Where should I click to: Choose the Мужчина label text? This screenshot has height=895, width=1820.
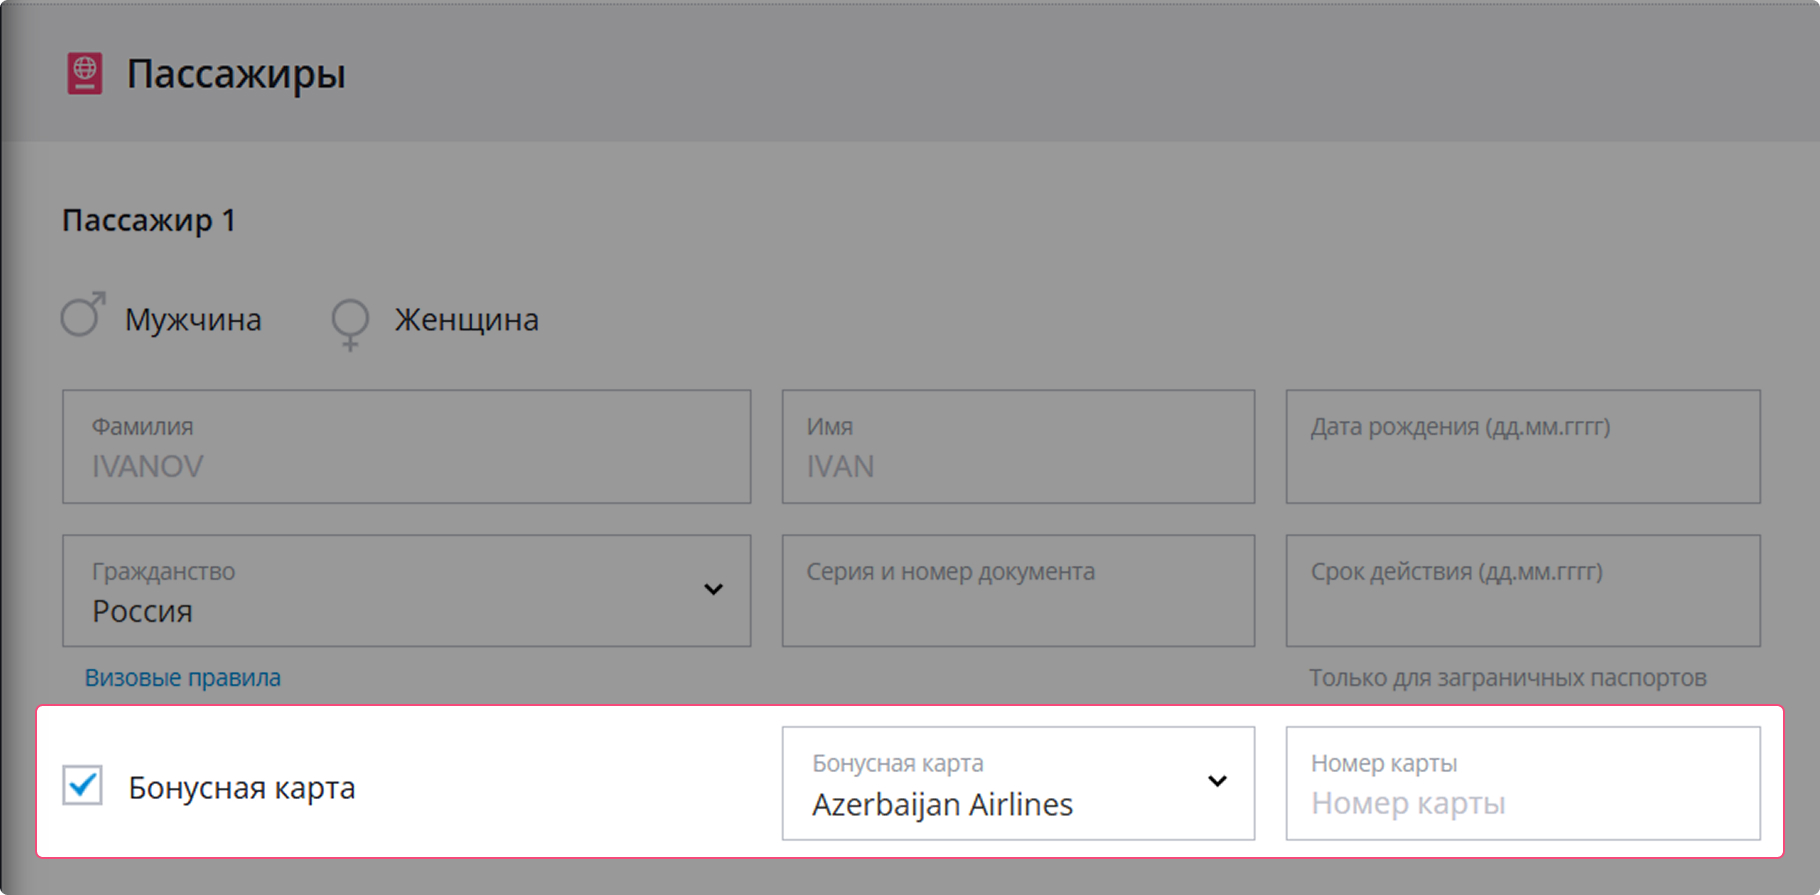coord(193,320)
